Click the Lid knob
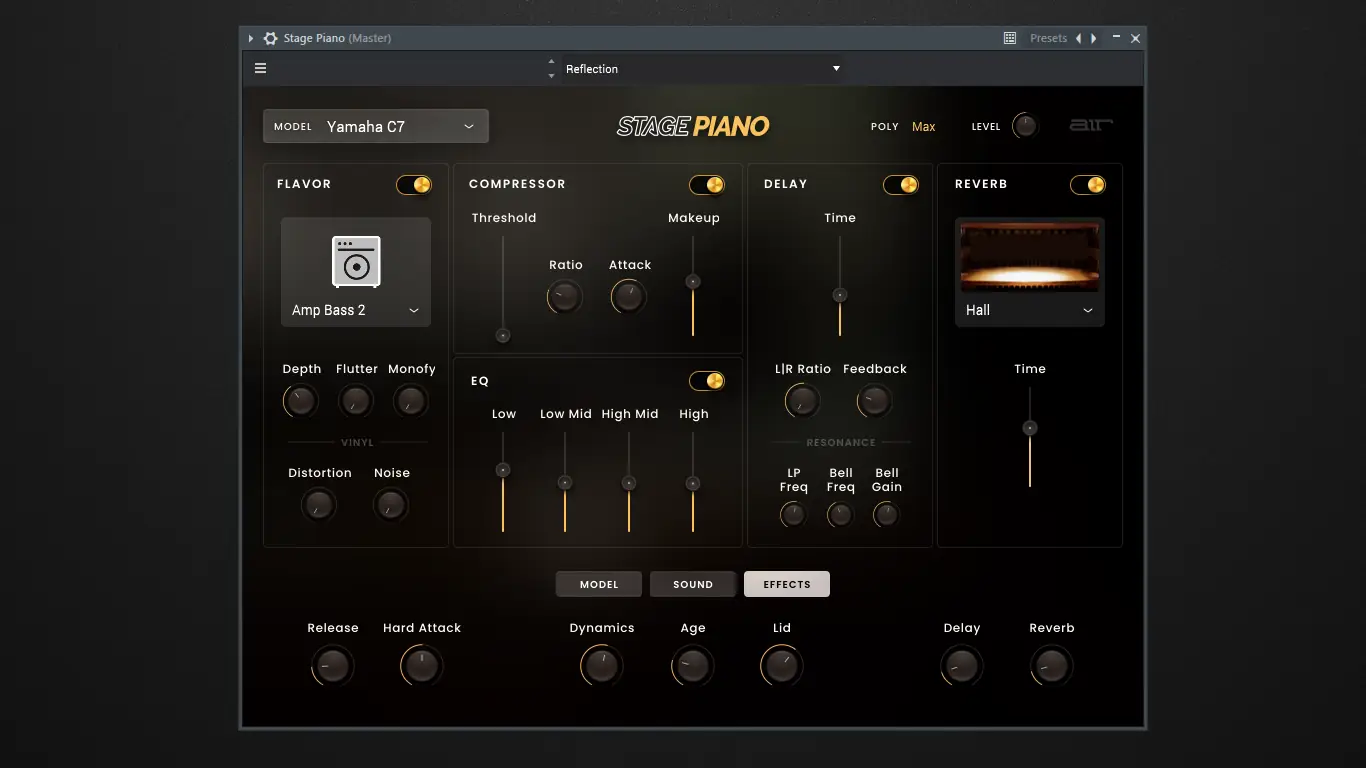Viewport: 1366px width, 768px height. (x=782, y=666)
